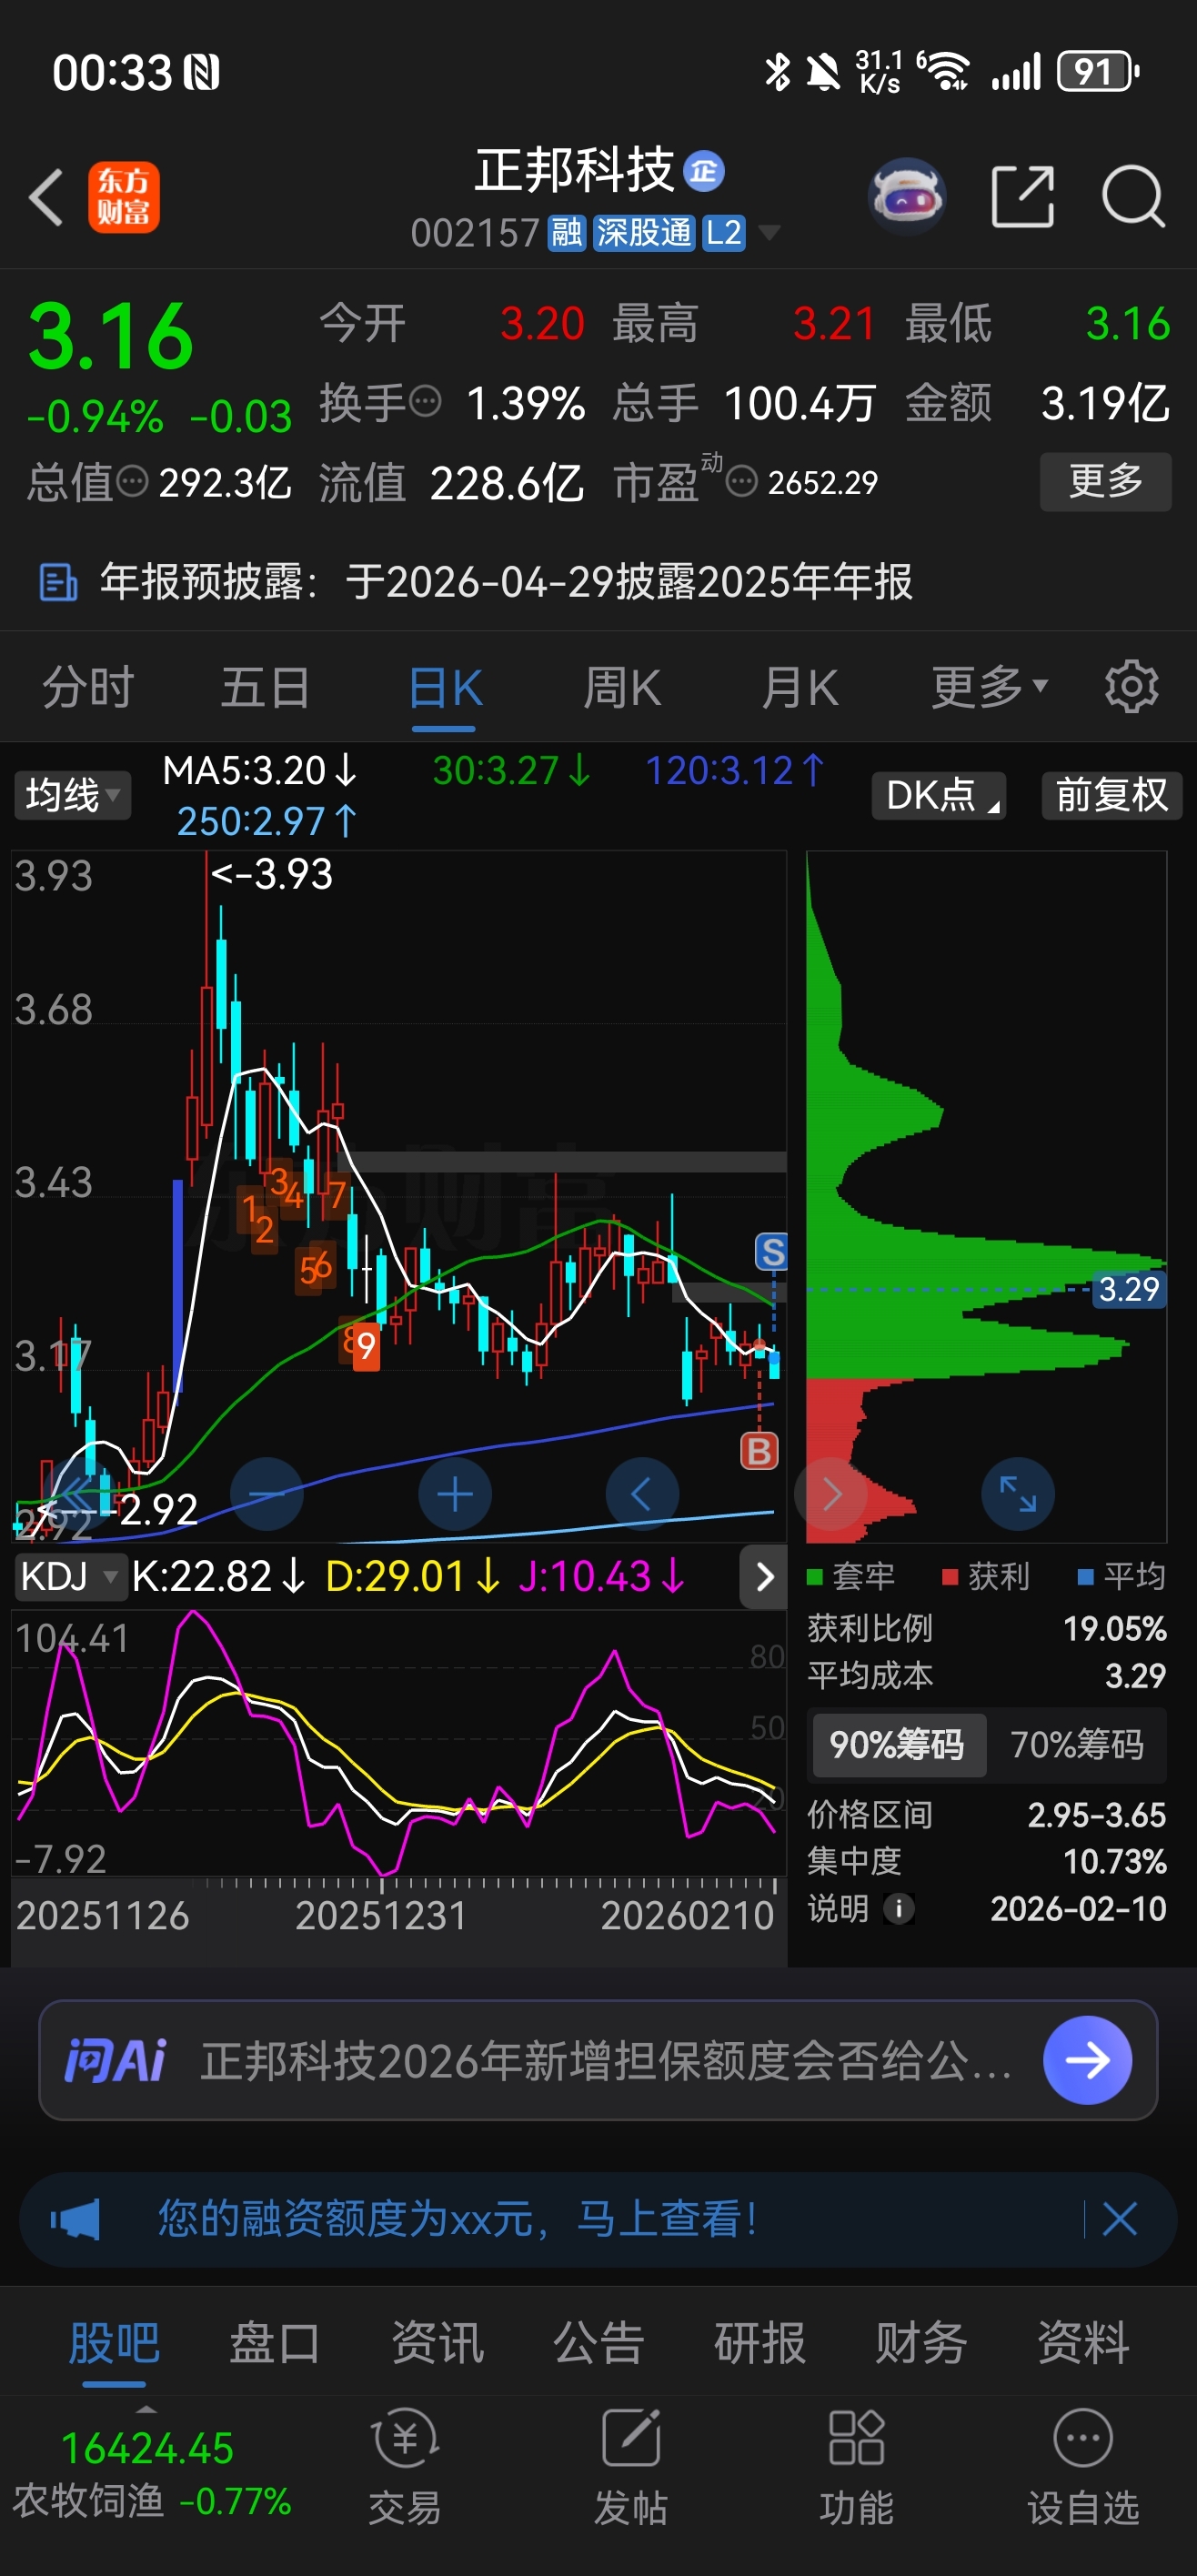Open 交易 trade icon
This screenshot has height=2576, width=1197.
[x=405, y=2440]
